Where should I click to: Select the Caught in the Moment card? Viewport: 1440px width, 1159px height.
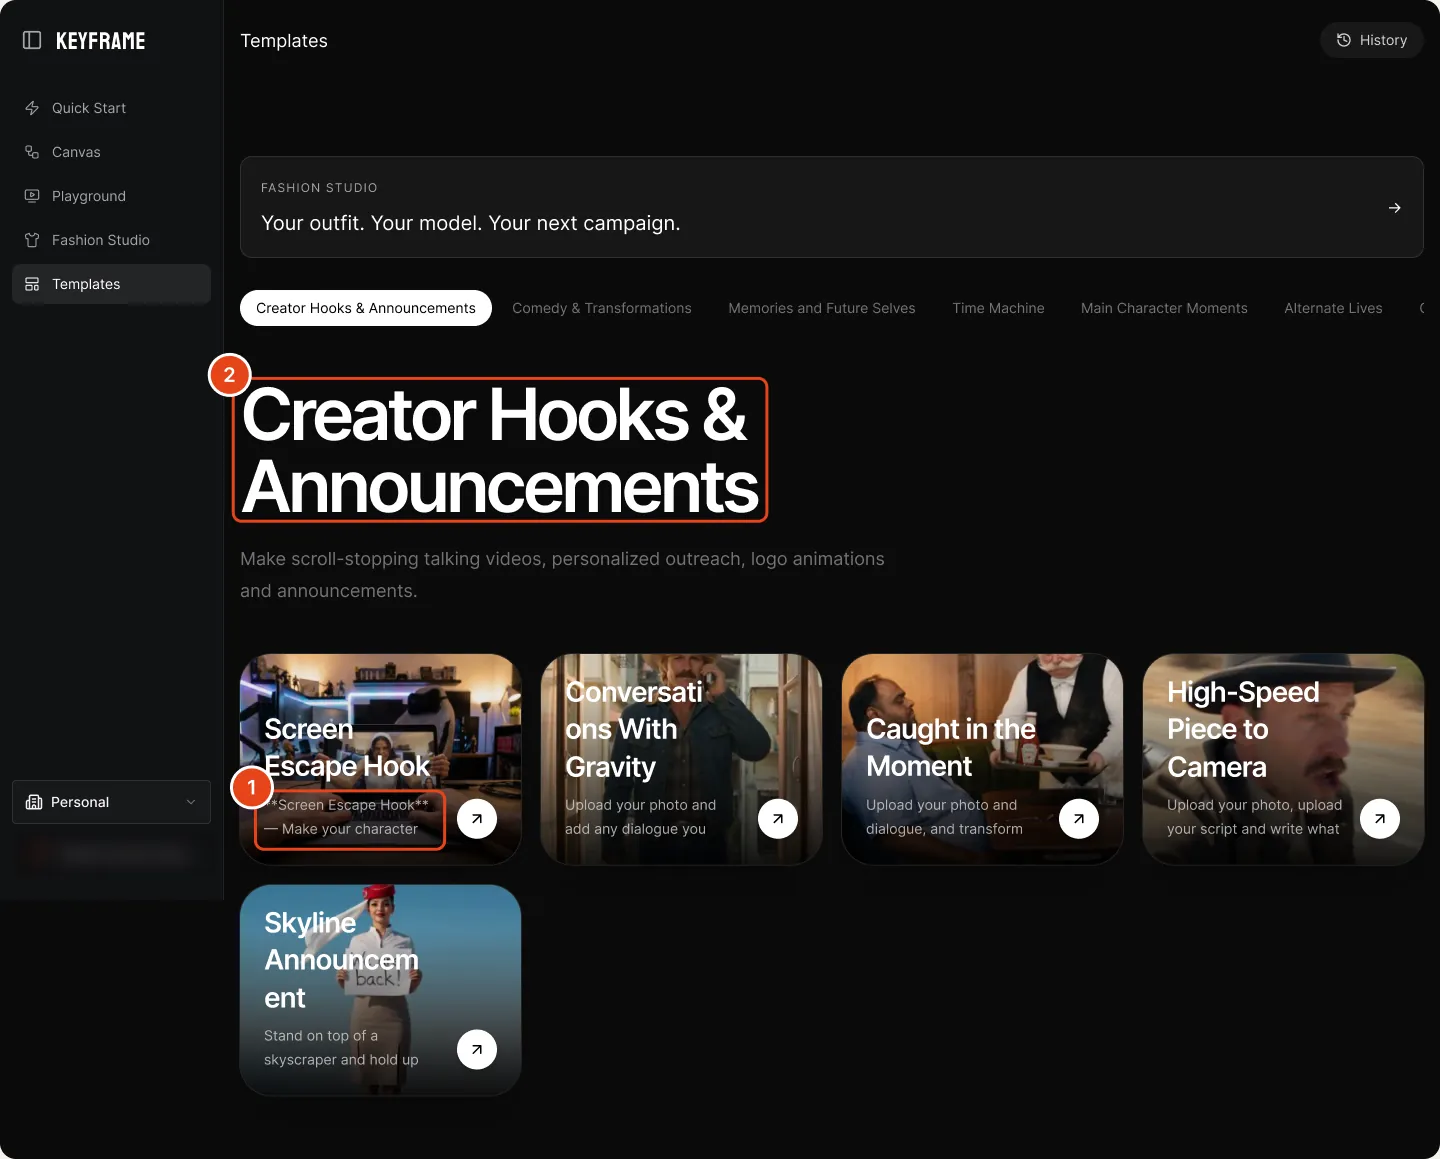(982, 759)
